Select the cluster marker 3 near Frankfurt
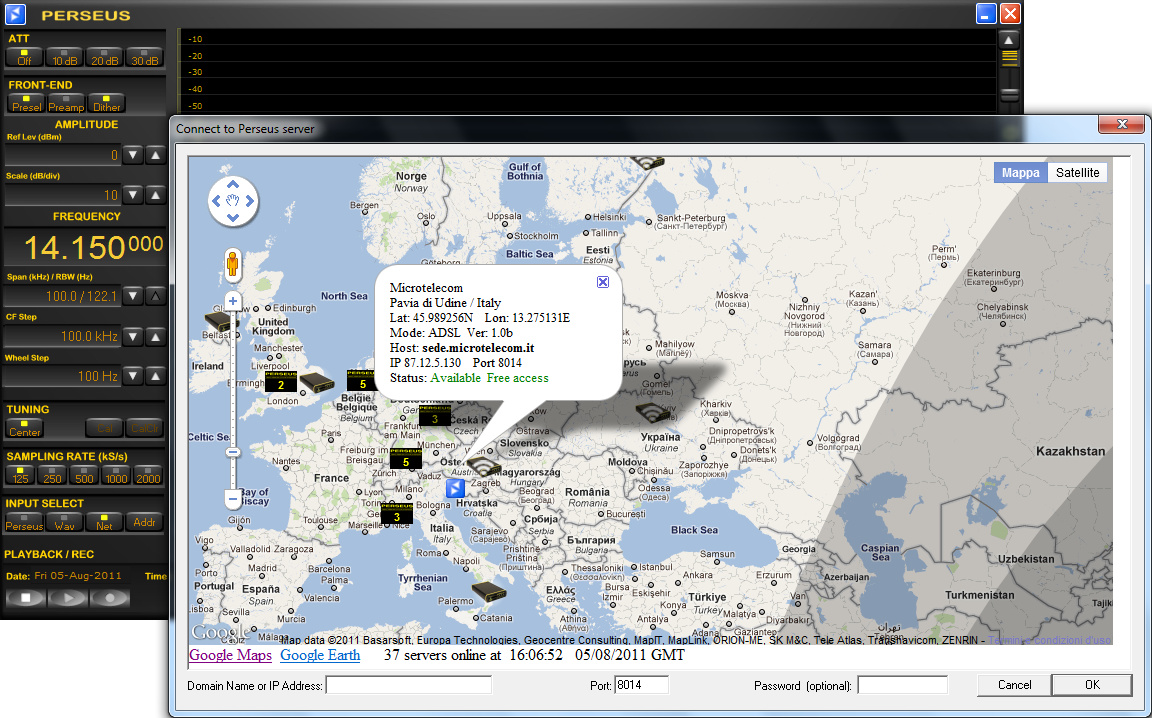 (434, 416)
